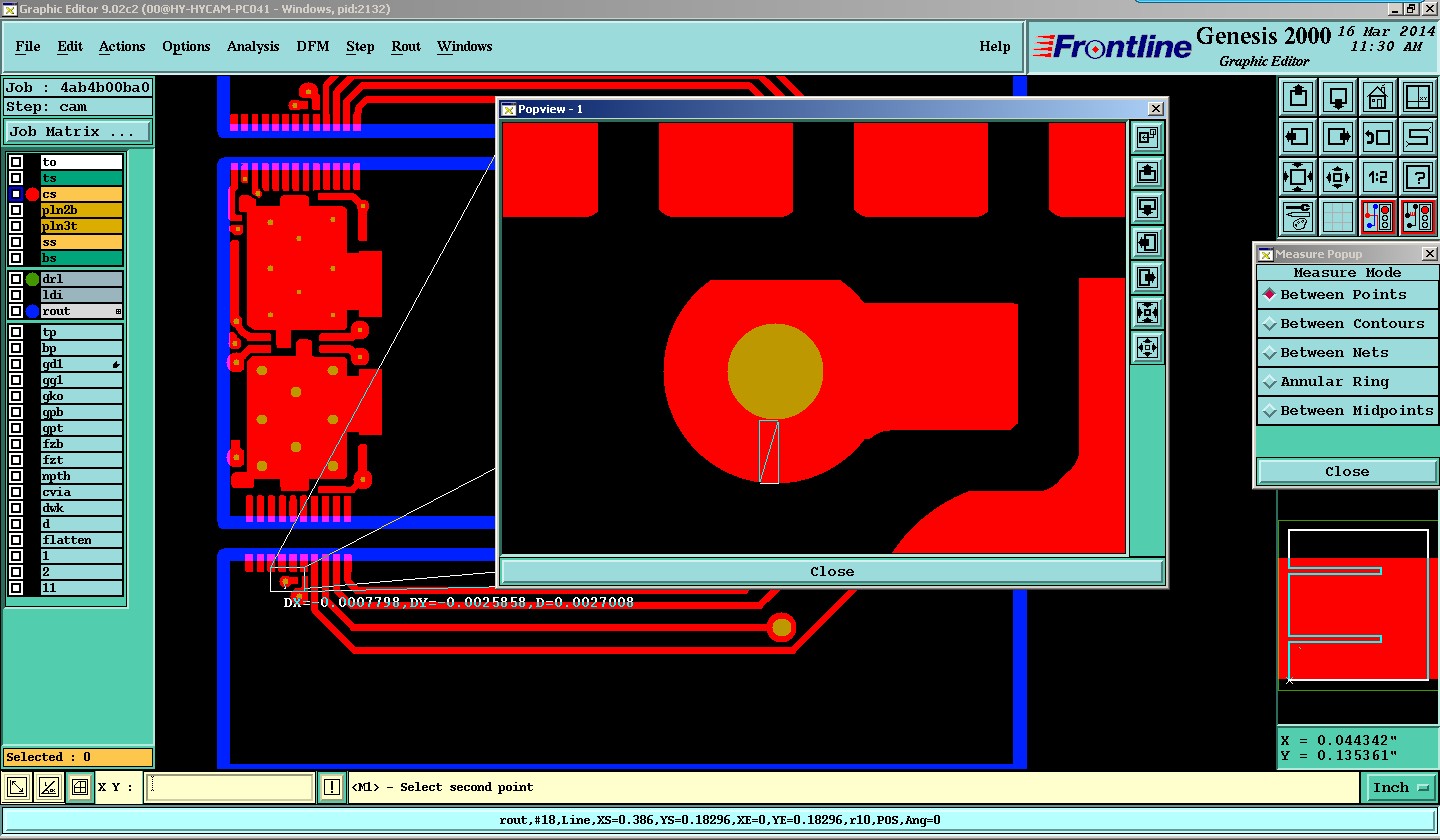Select Between Nets measure mode
1440x840 pixels.
tap(1347, 352)
